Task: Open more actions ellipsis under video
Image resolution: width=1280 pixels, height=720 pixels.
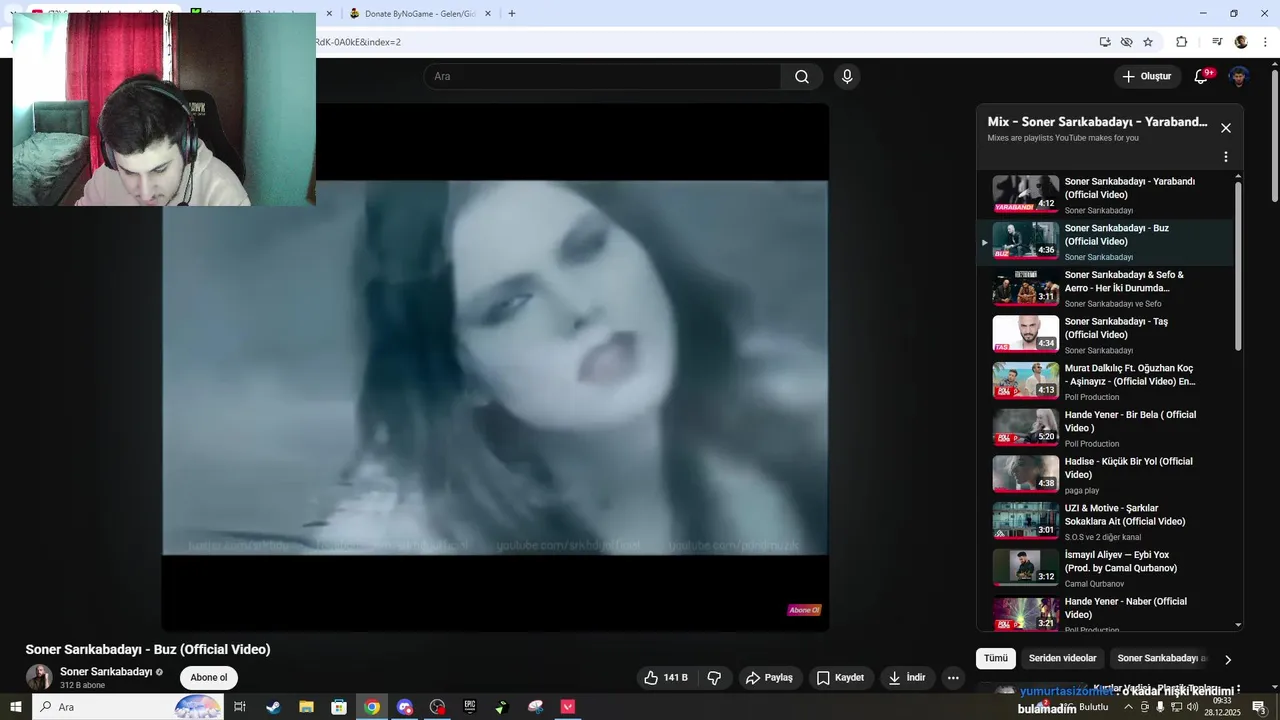Action: (953, 678)
